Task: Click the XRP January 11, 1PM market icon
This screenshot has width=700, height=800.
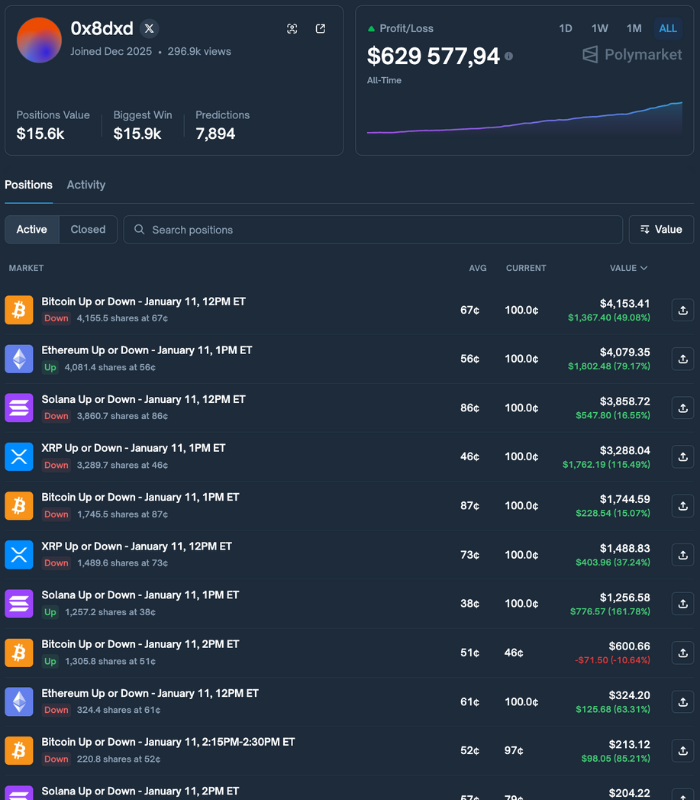Action: (19, 457)
